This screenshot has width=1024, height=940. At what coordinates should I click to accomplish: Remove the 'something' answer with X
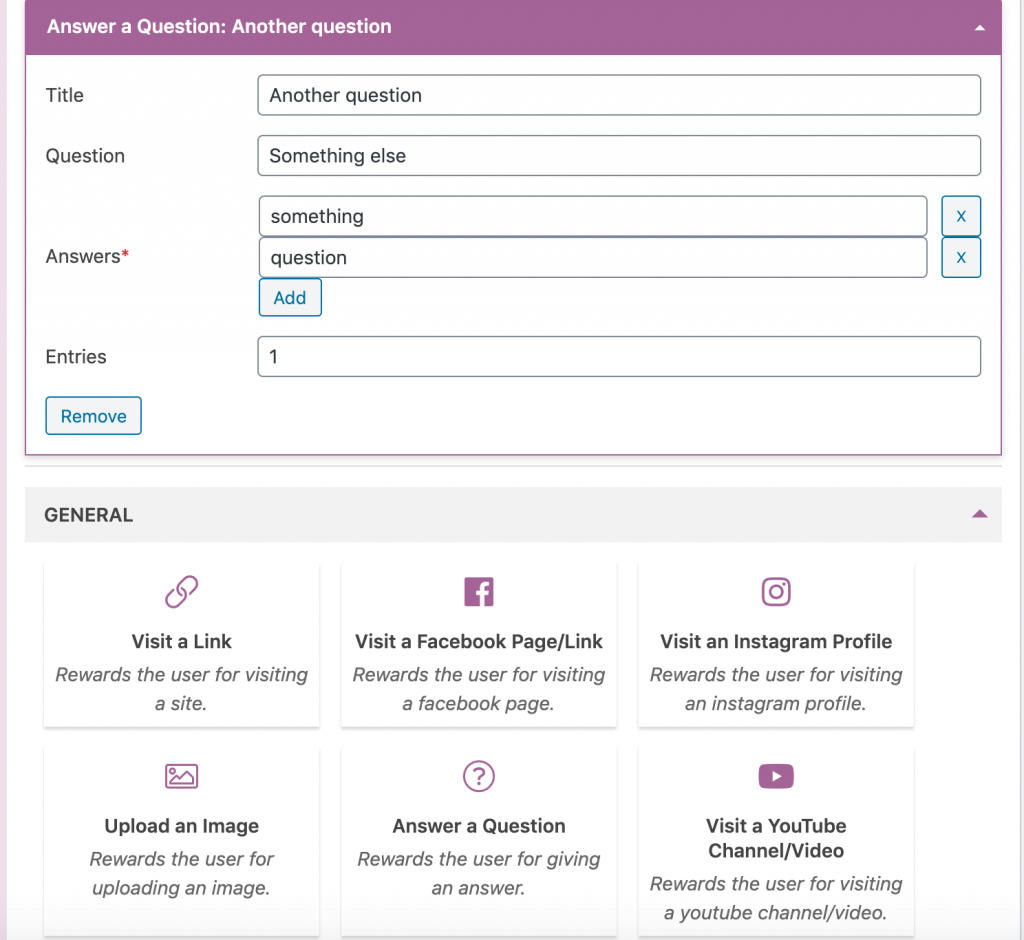(x=961, y=216)
